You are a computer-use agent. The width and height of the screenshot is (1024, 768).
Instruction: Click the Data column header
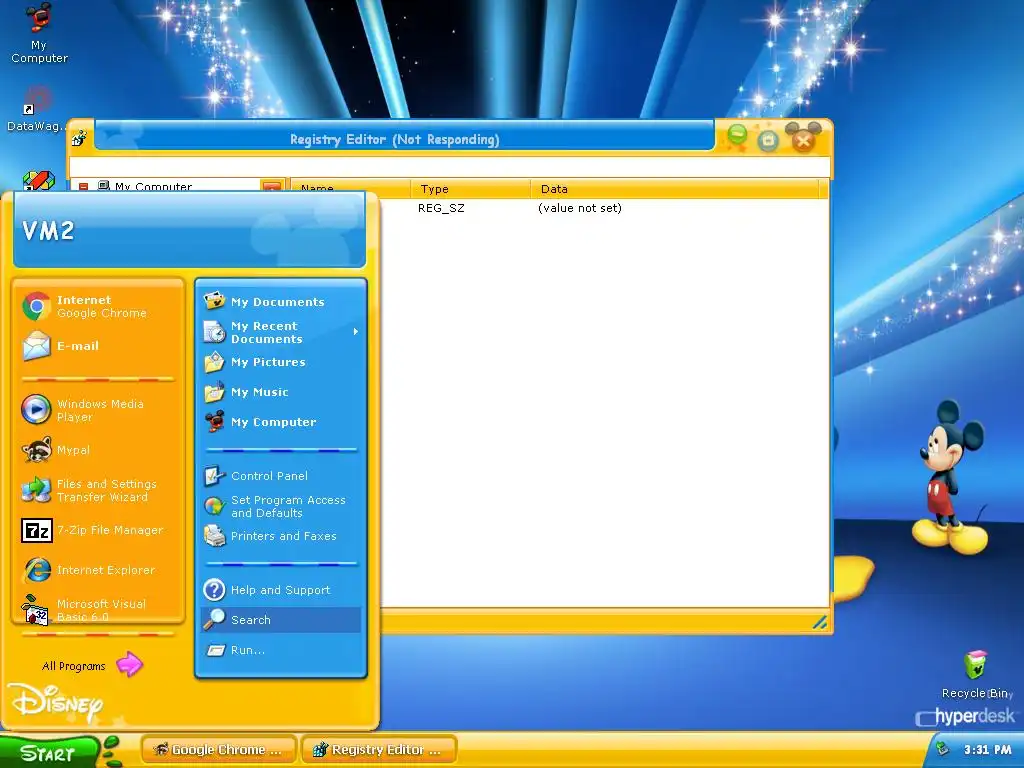pyautogui.click(x=675, y=189)
